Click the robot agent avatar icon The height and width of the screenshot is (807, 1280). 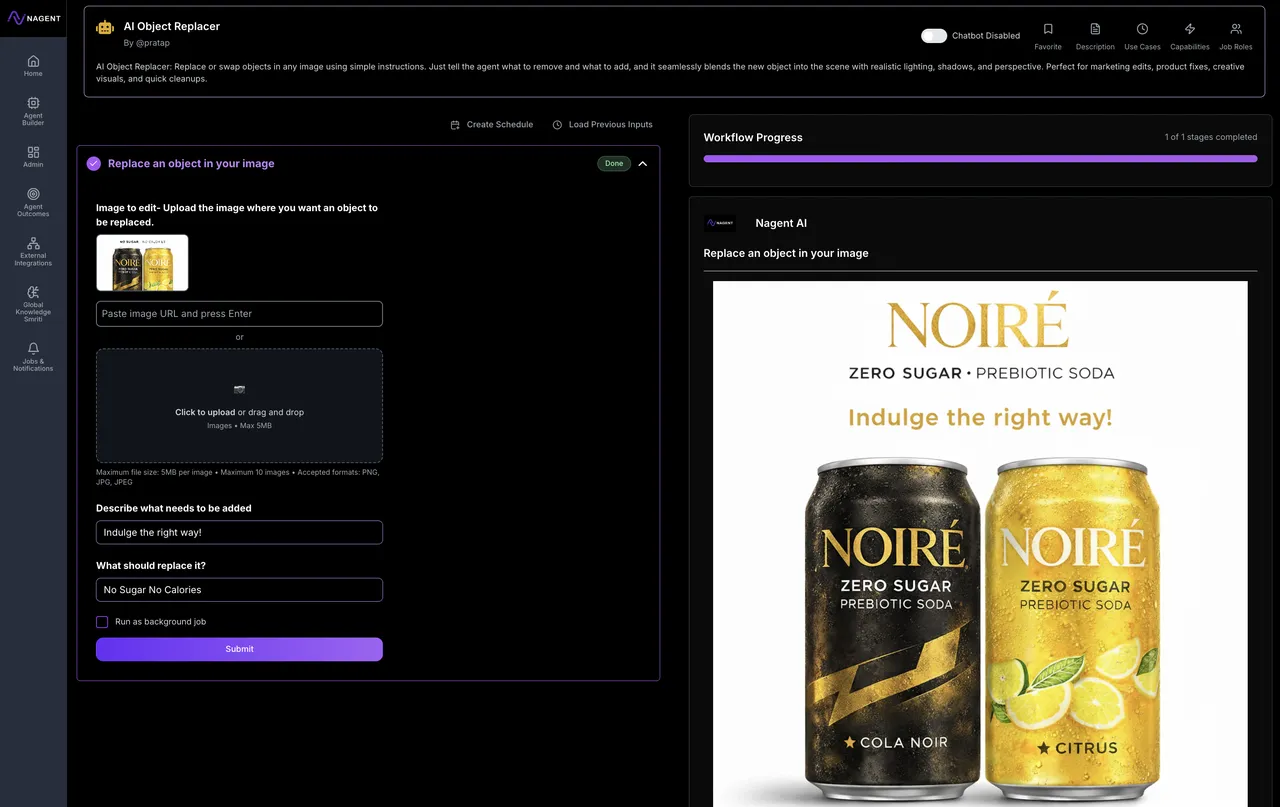pos(105,28)
